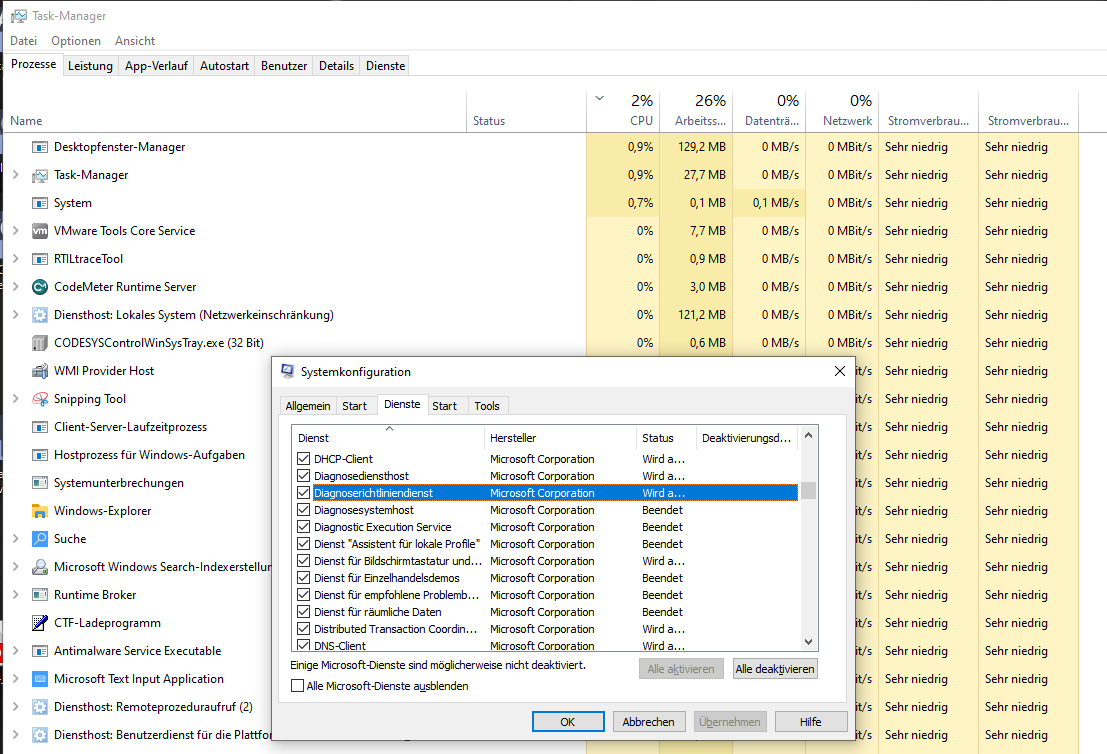
Task: Click the Diensthost Remoteprozeduraufruf gear icon
Action: point(40,707)
